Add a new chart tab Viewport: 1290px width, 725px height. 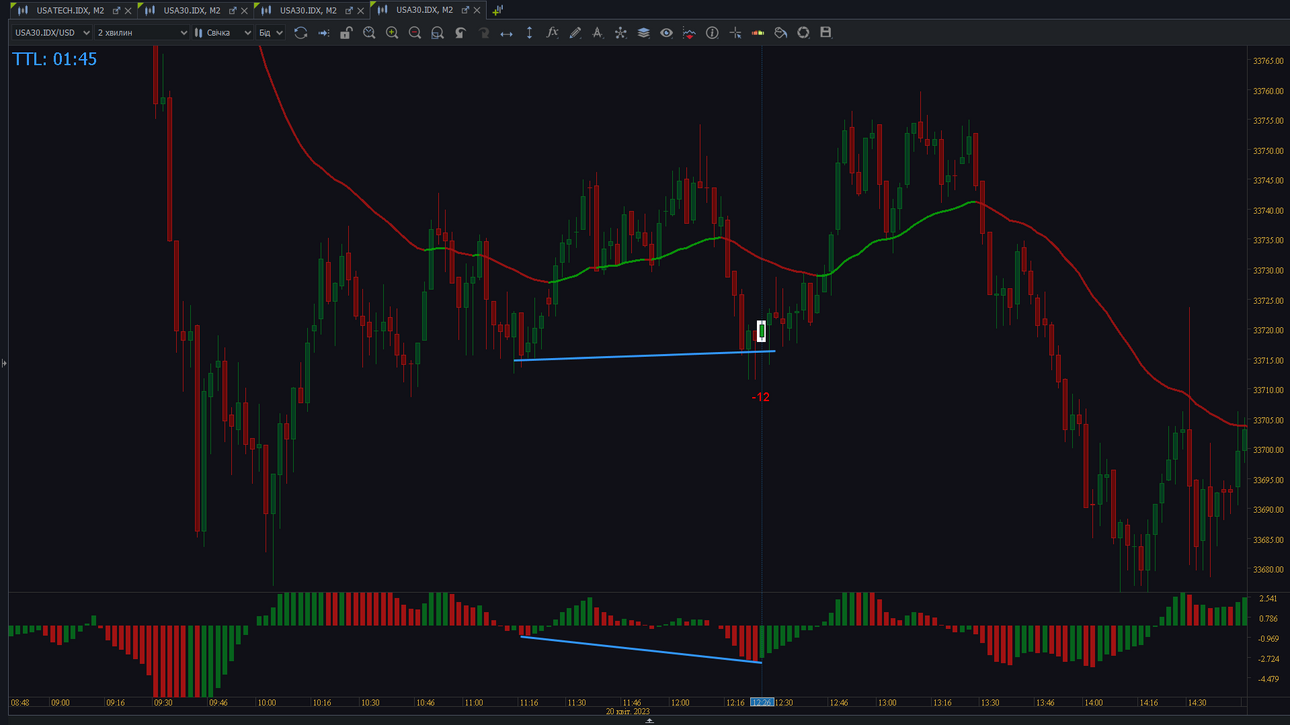497,10
